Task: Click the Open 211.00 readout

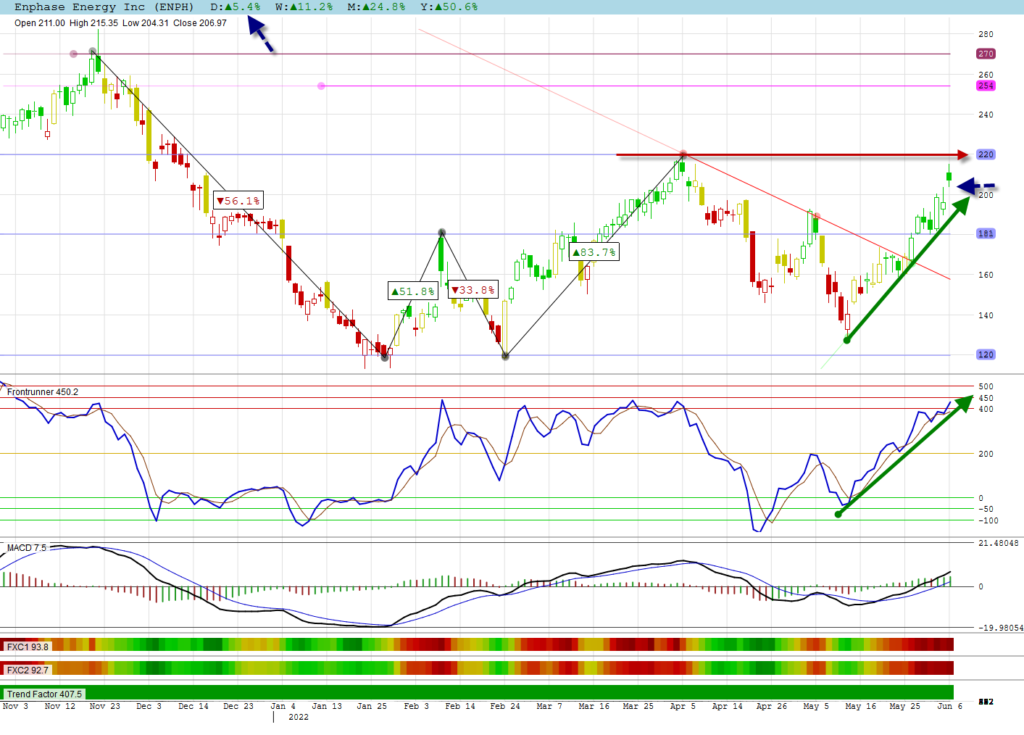Action: point(40,23)
